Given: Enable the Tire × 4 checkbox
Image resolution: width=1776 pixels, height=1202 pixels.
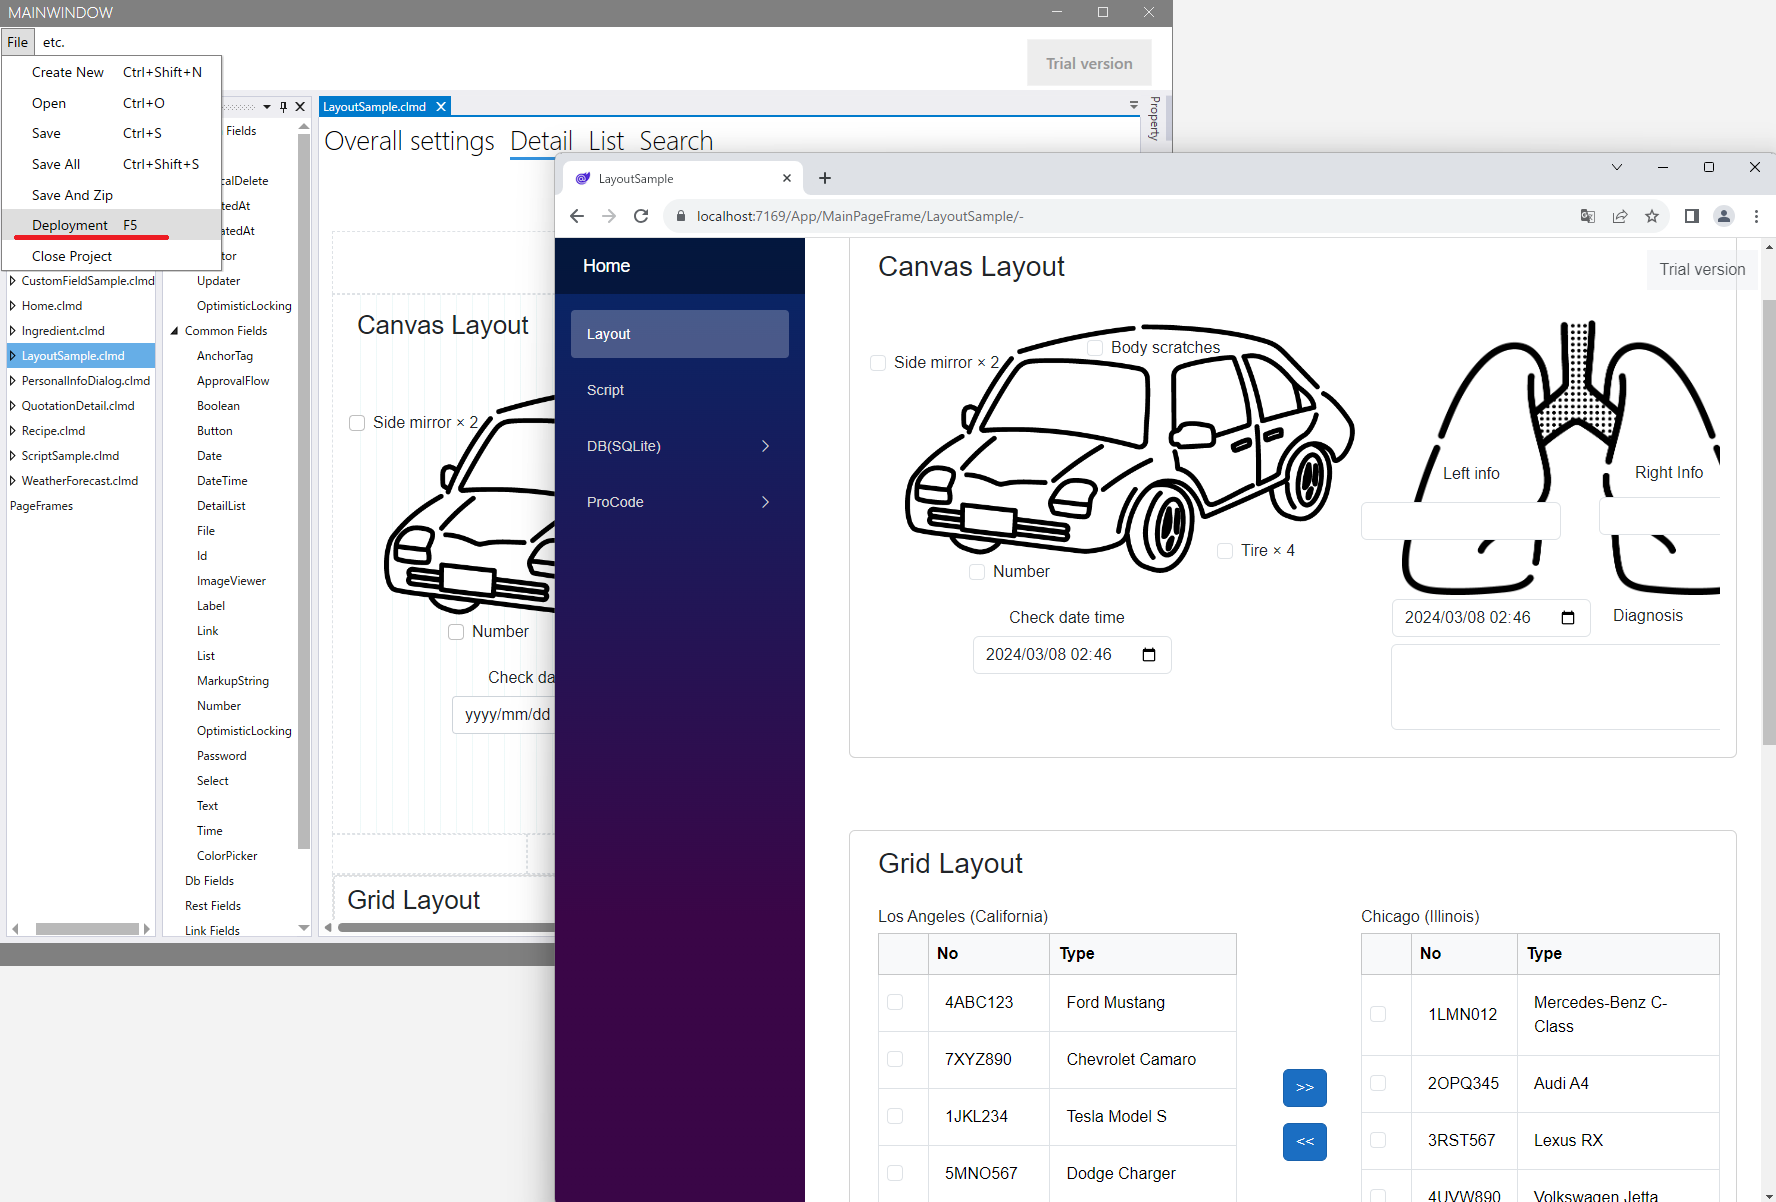Looking at the screenshot, I should (x=1225, y=551).
